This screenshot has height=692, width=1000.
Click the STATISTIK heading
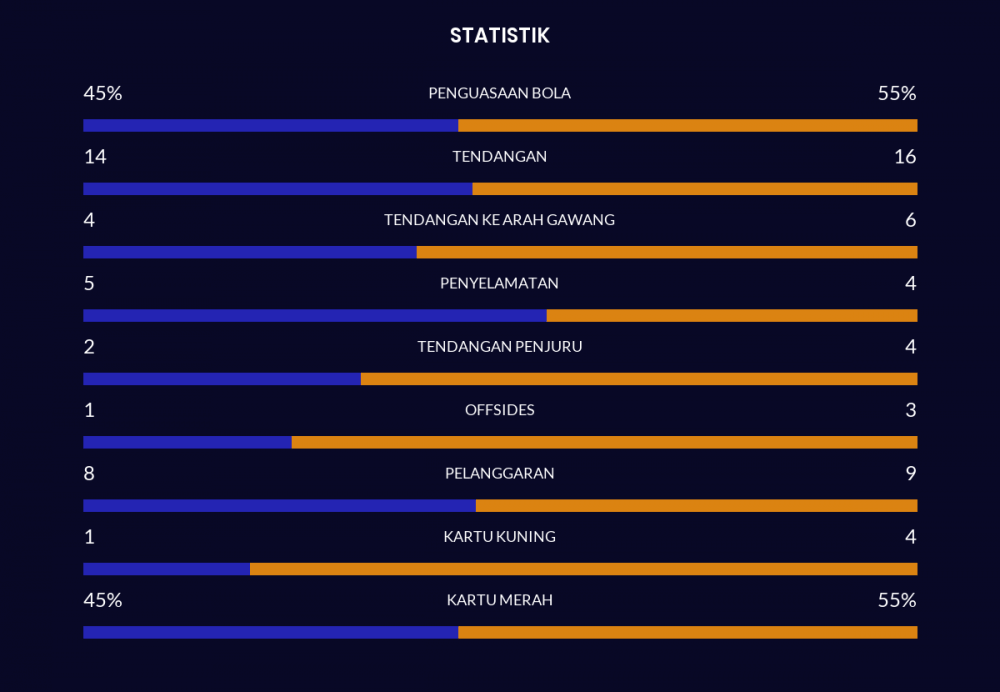[x=499, y=36]
